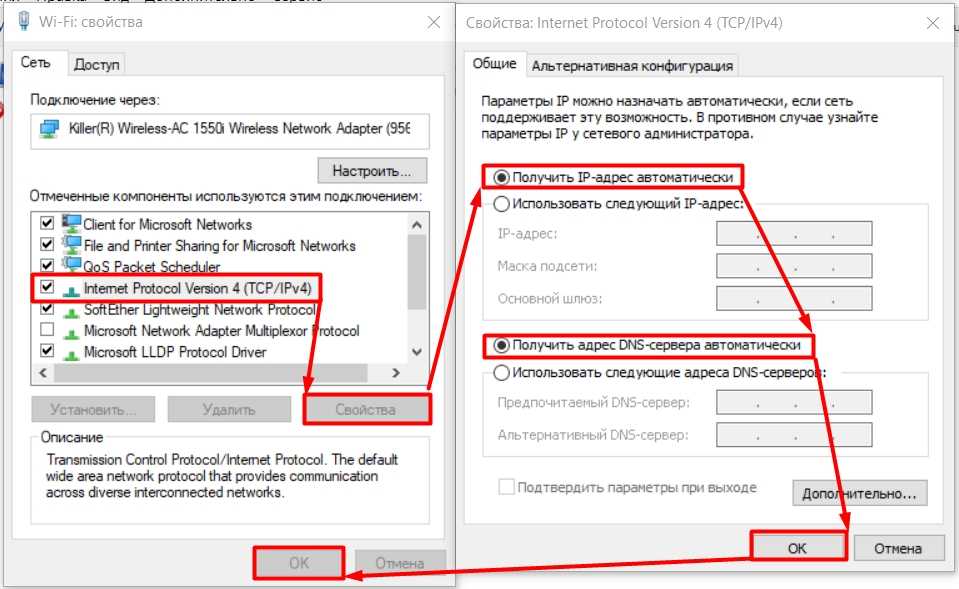Select the Internet Protocol Version 4 icon
Image resolution: width=959 pixels, height=589 pixels.
pos(71,289)
